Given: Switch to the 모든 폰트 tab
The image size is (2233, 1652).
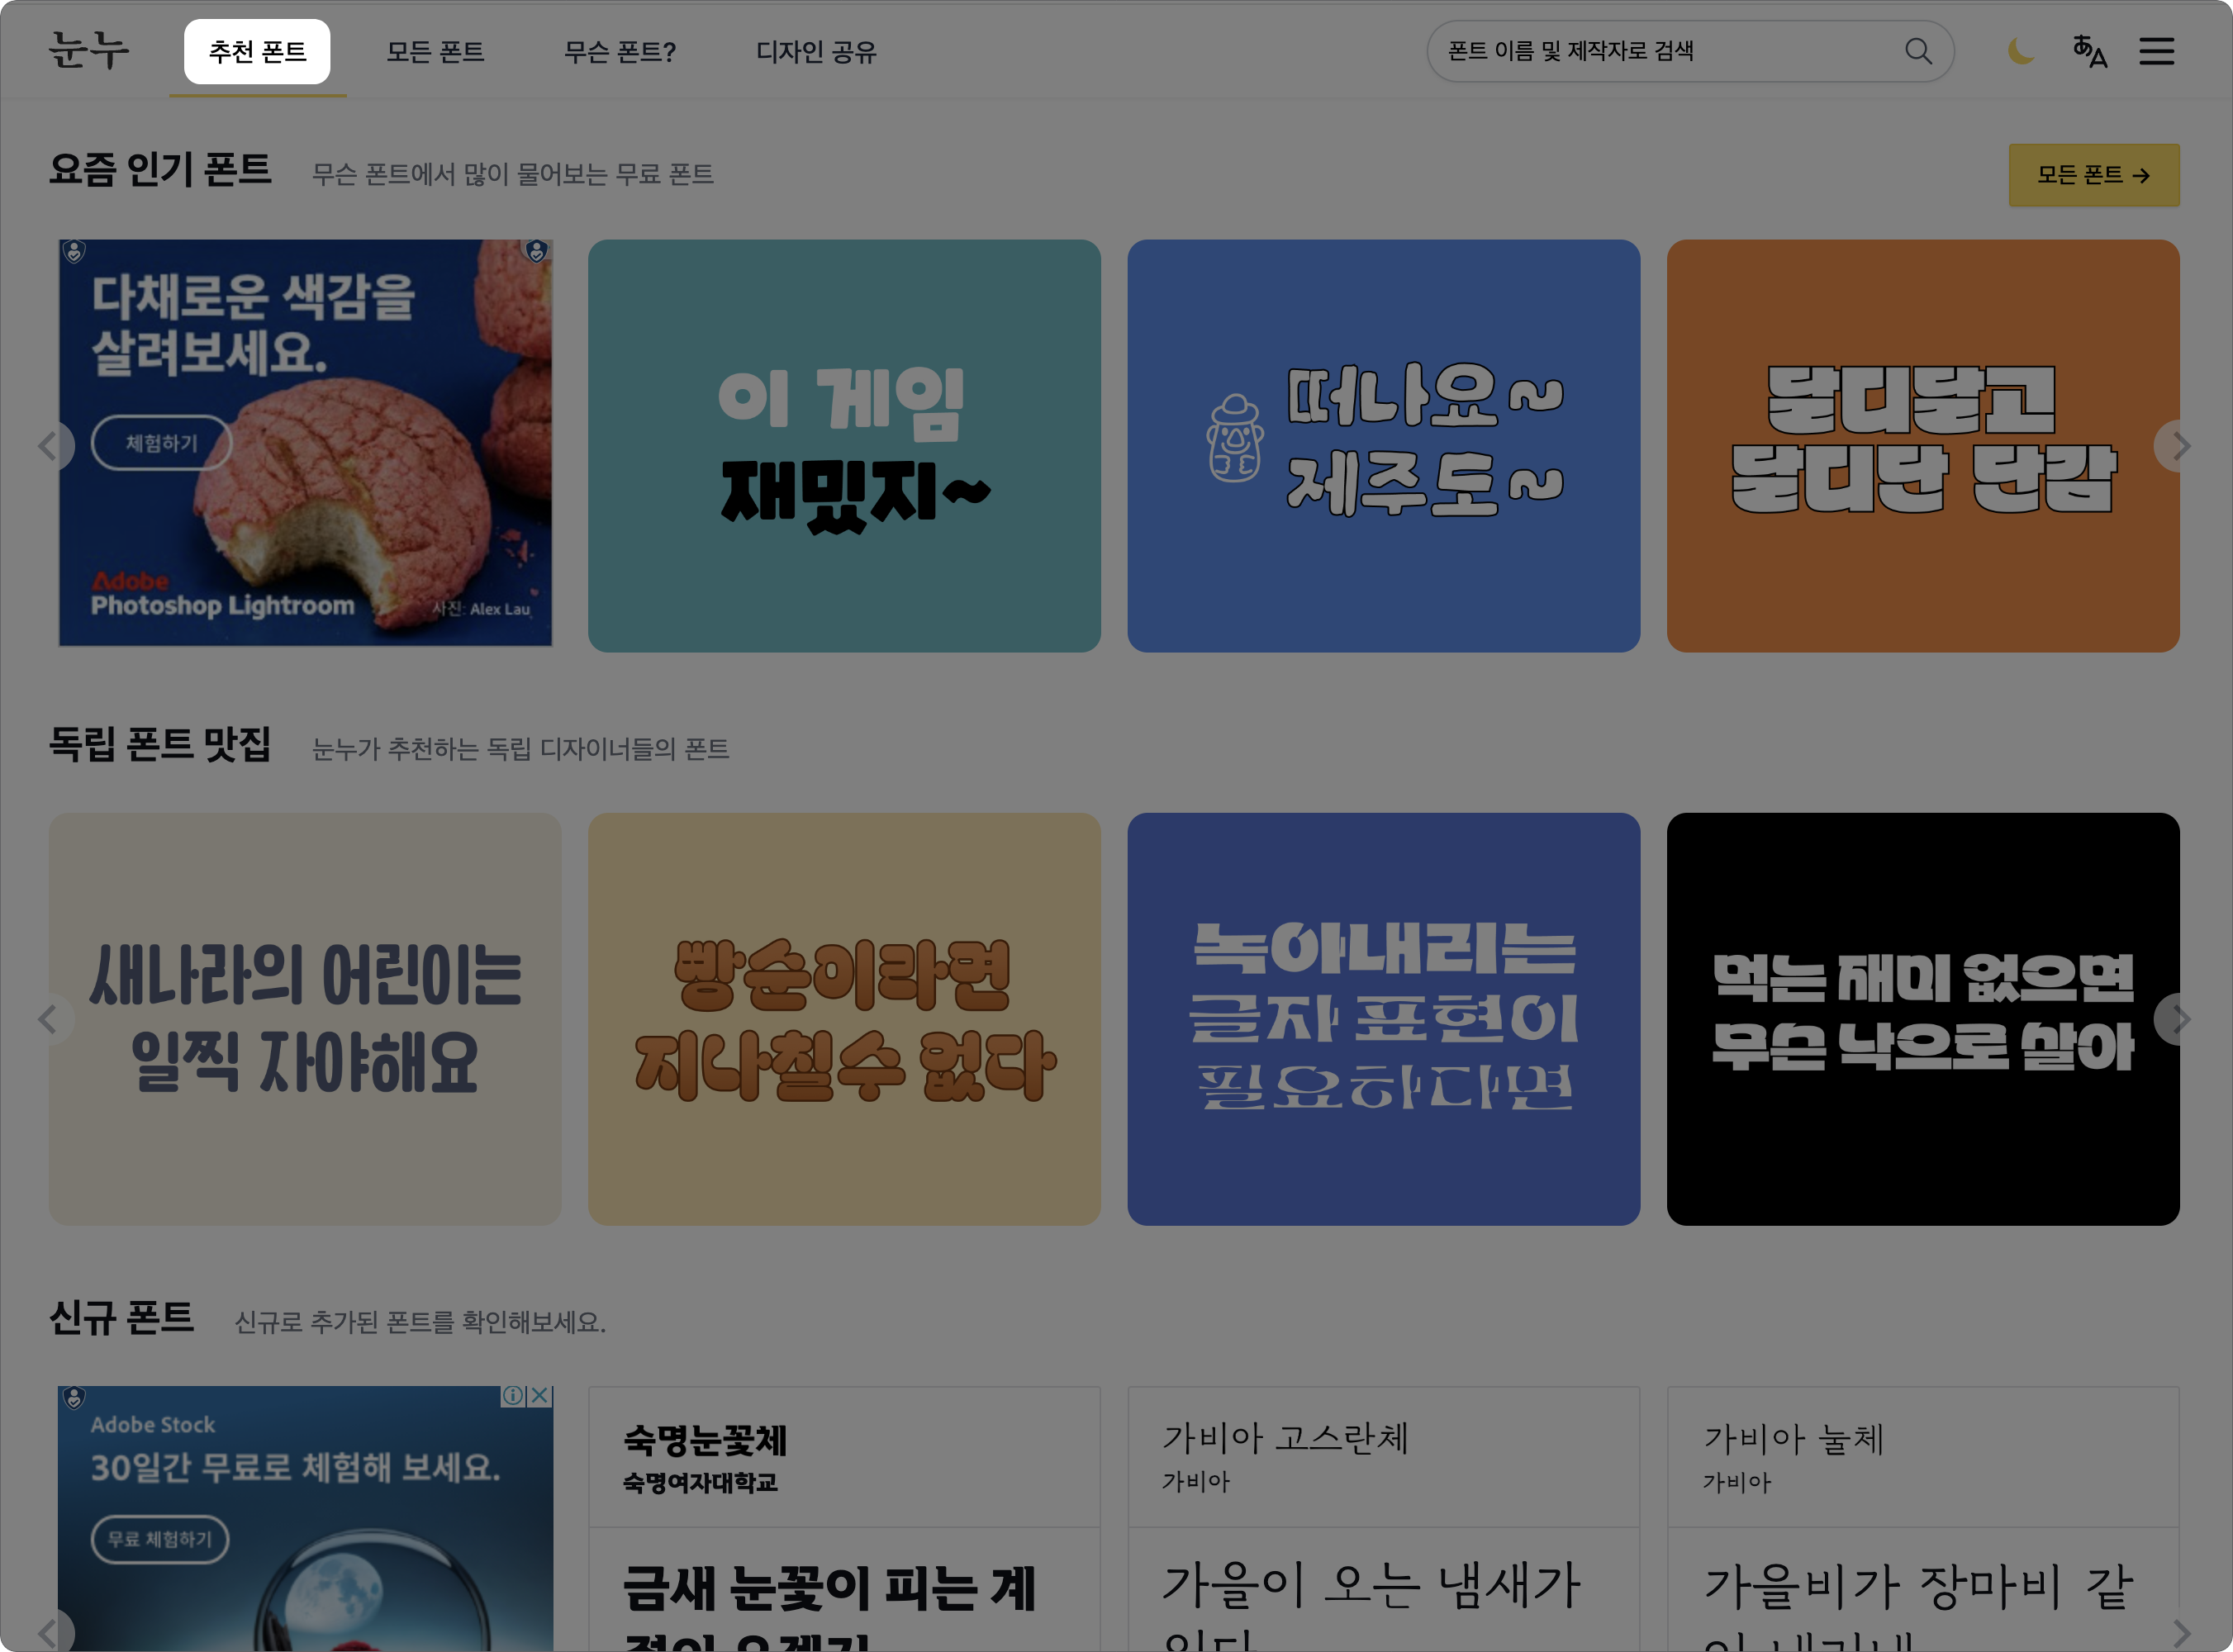Looking at the screenshot, I should coord(435,51).
